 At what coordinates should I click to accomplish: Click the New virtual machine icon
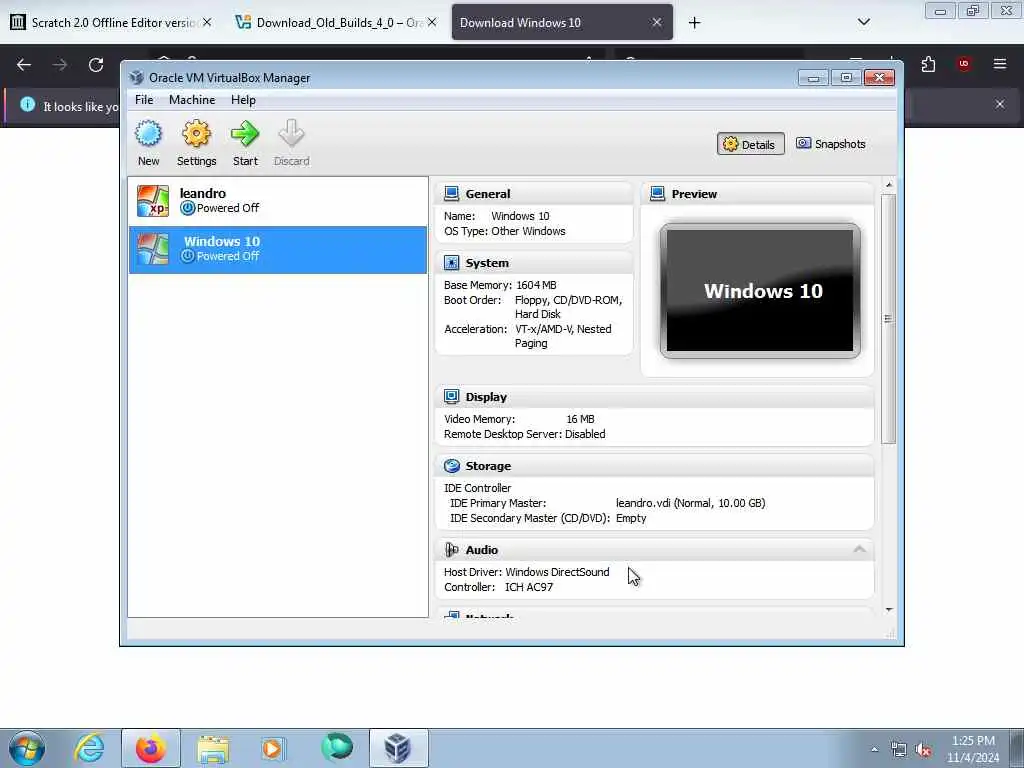(x=148, y=133)
